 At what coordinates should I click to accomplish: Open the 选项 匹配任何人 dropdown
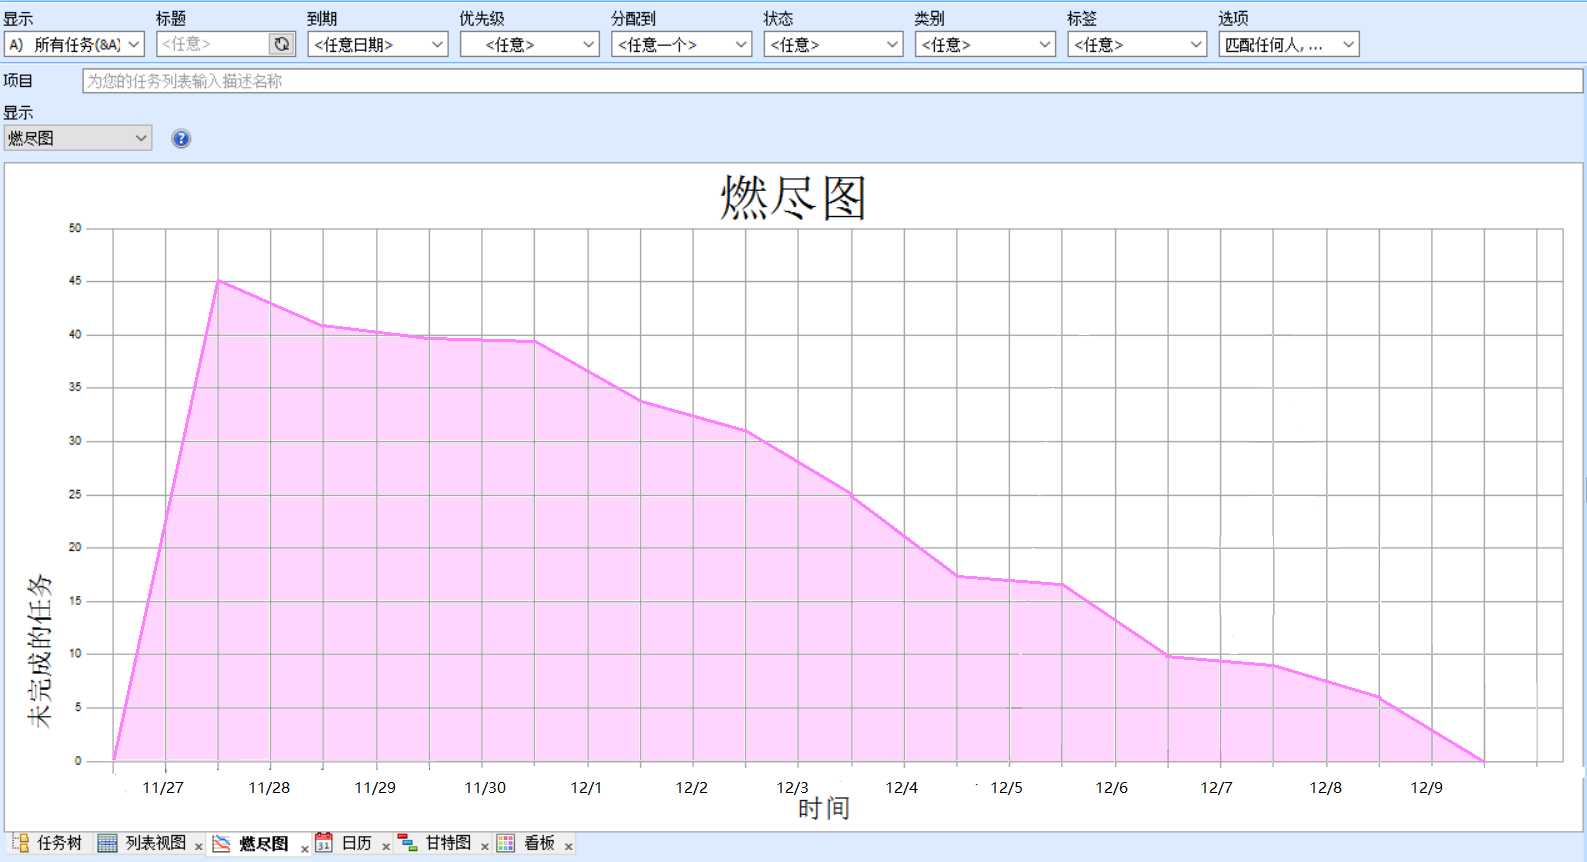tap(1289, 44)
